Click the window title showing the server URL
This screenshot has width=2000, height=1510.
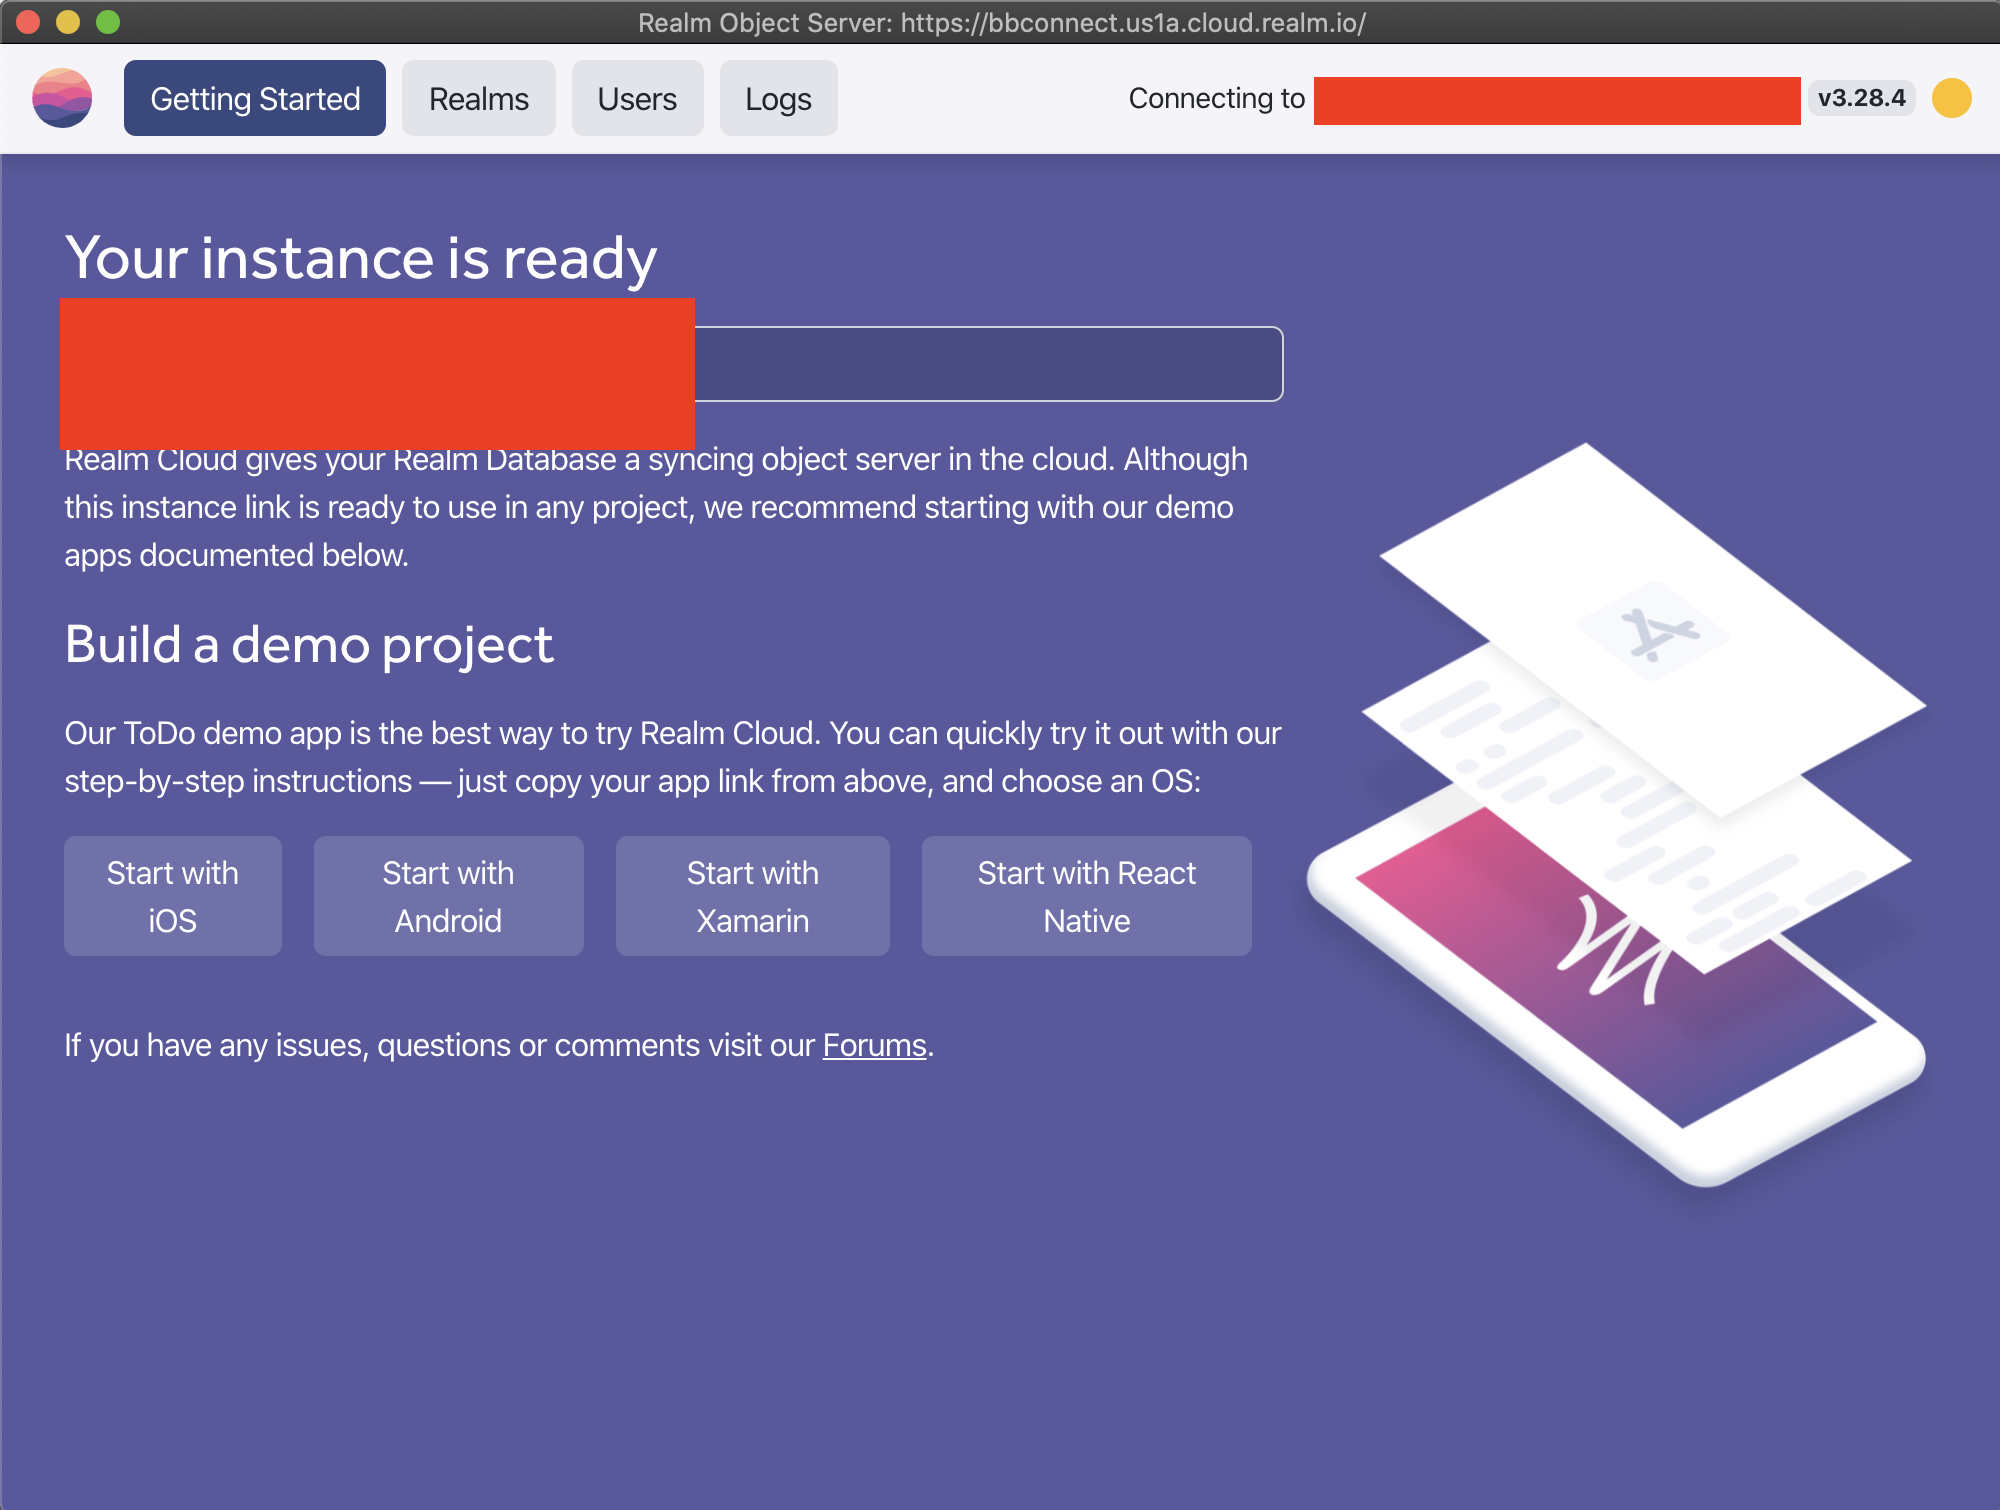1002,22
